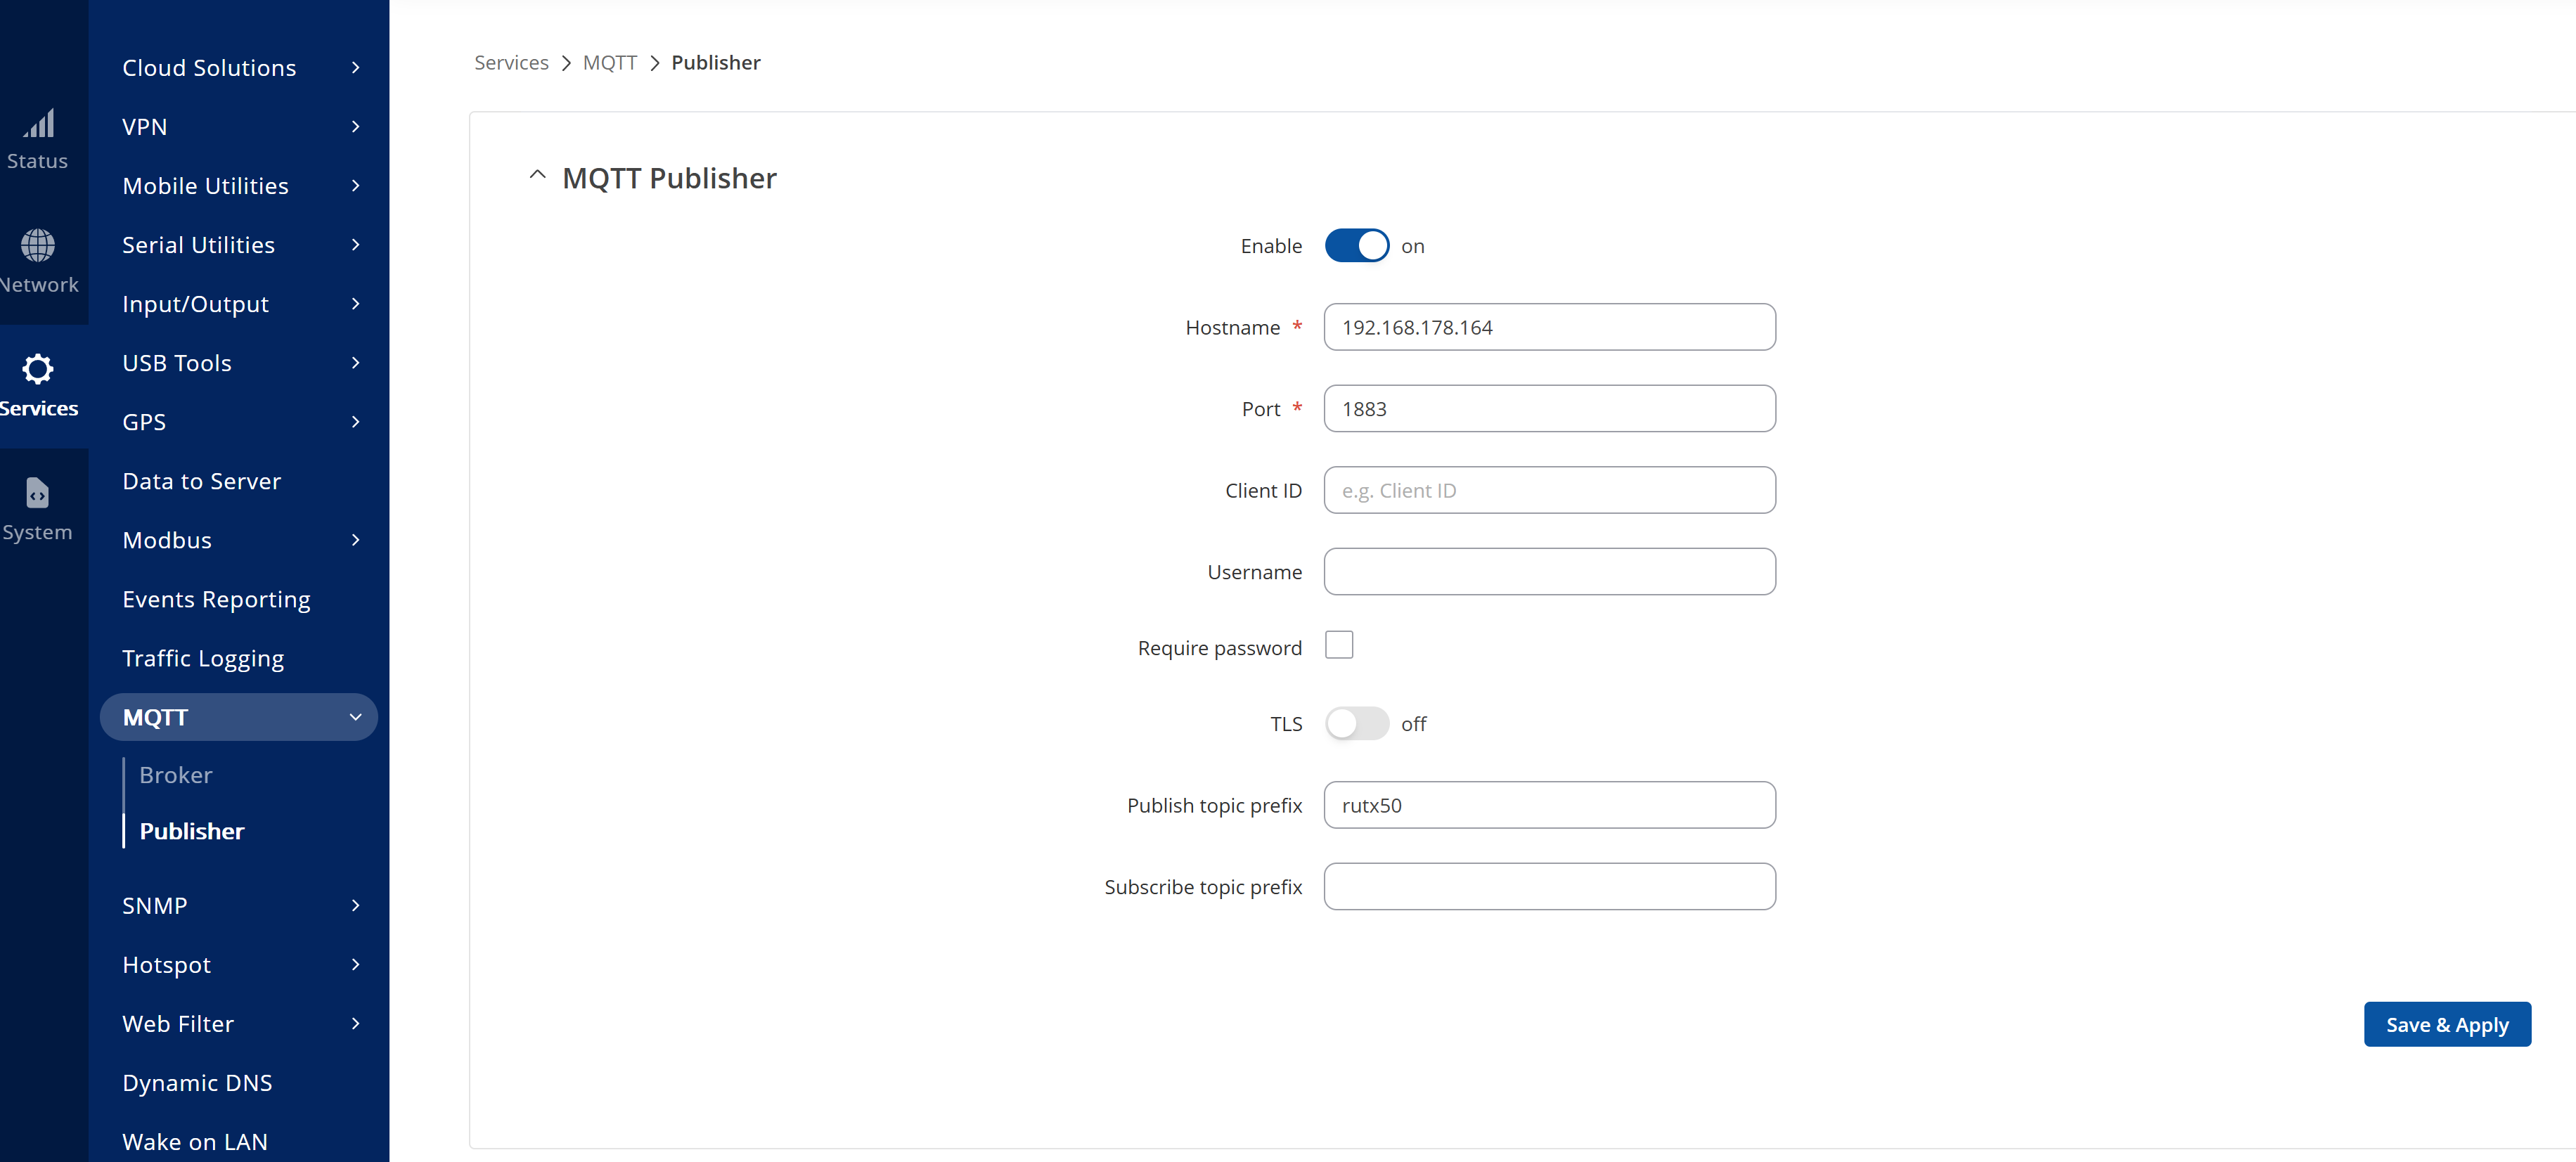Click the Network globe icon
This screenshot has height=1162, width=2576.
tap(38, 245)
